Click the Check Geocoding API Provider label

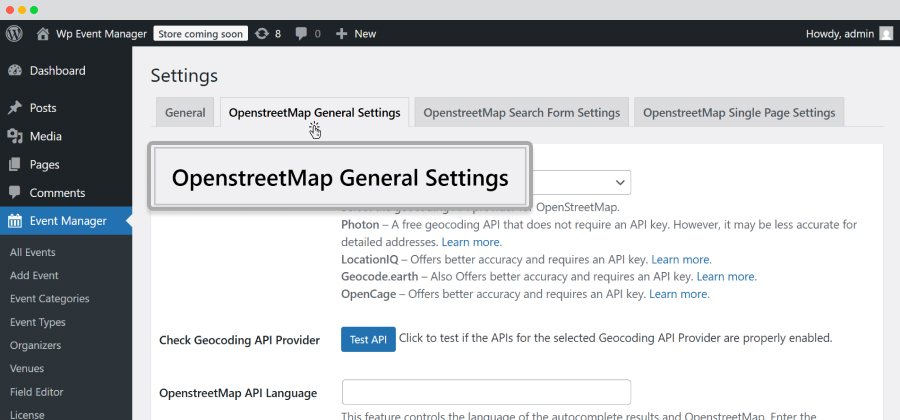[x=239, y=340]
